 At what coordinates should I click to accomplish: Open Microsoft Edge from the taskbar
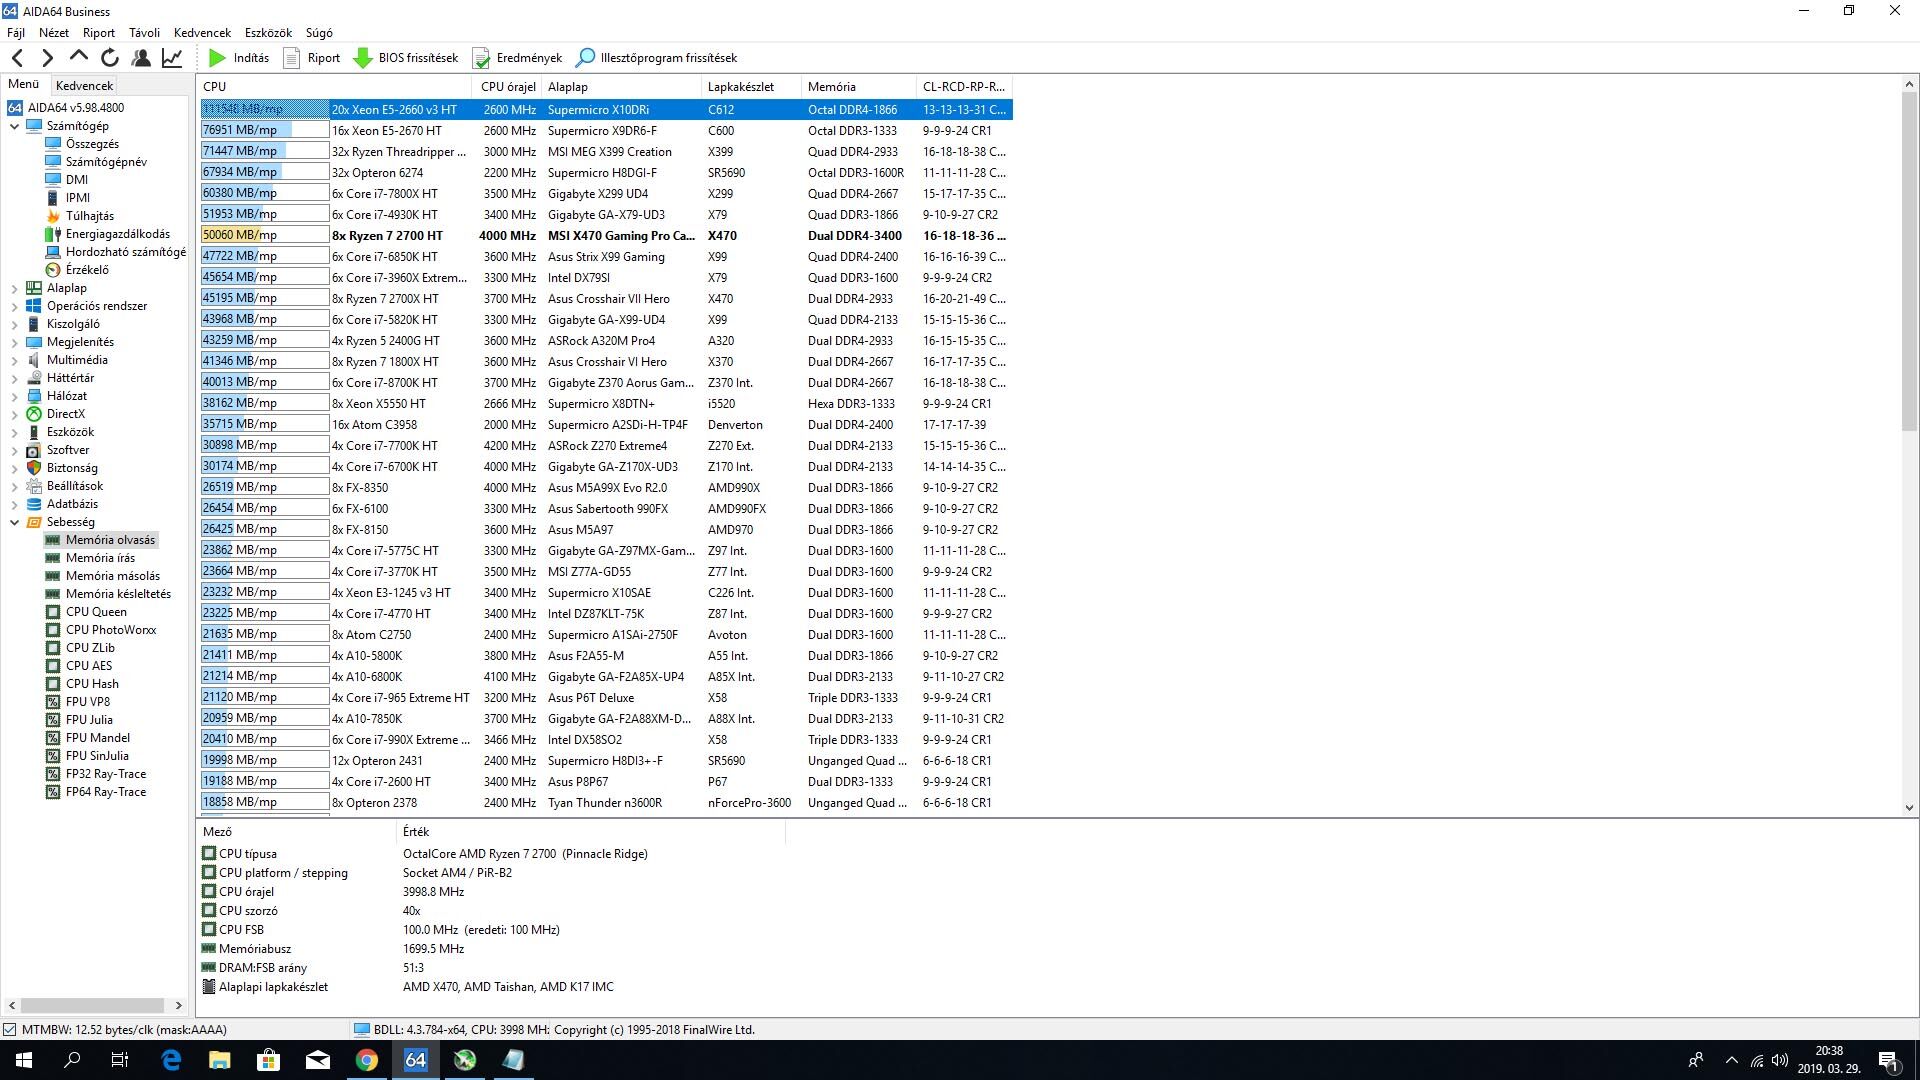tap(171, 1060)
